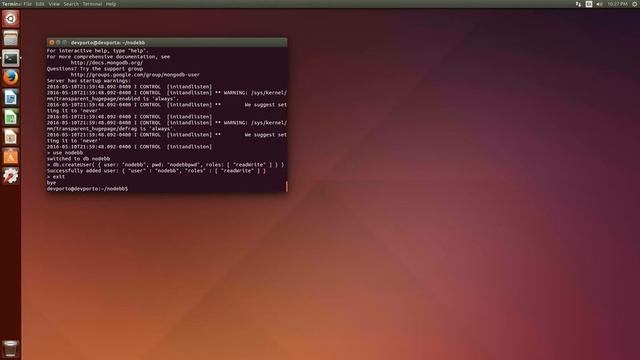Maximize the terminal window

coord(64,42)
